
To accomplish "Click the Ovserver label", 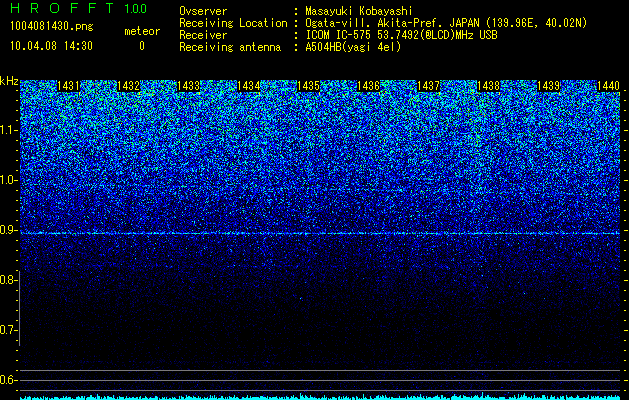I will pos(203,11).
